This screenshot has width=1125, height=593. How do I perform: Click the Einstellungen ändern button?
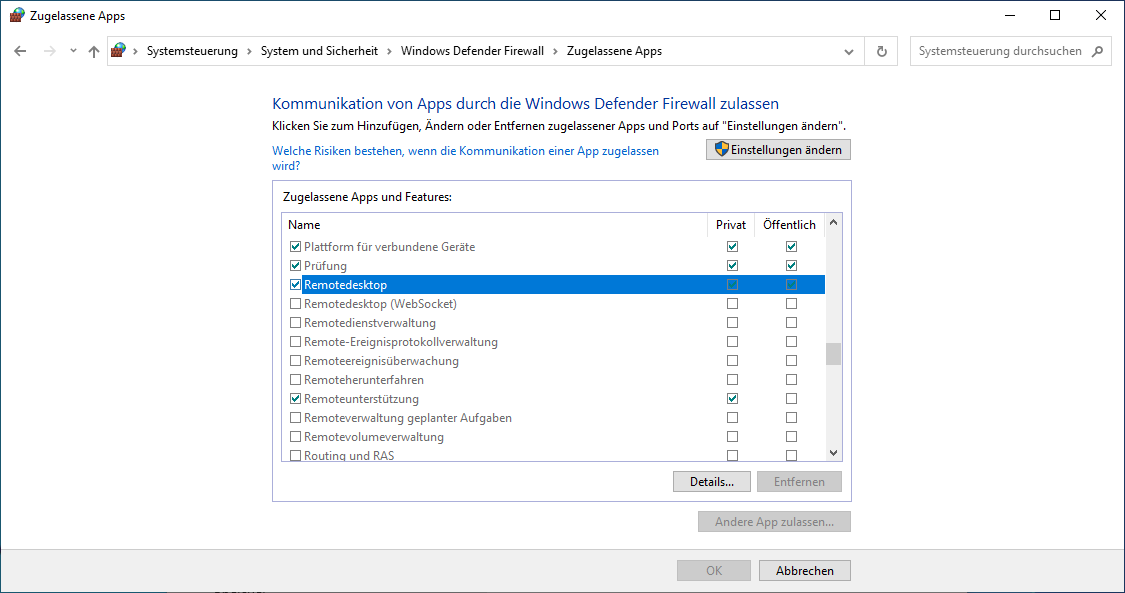click(x=778, y=150)
